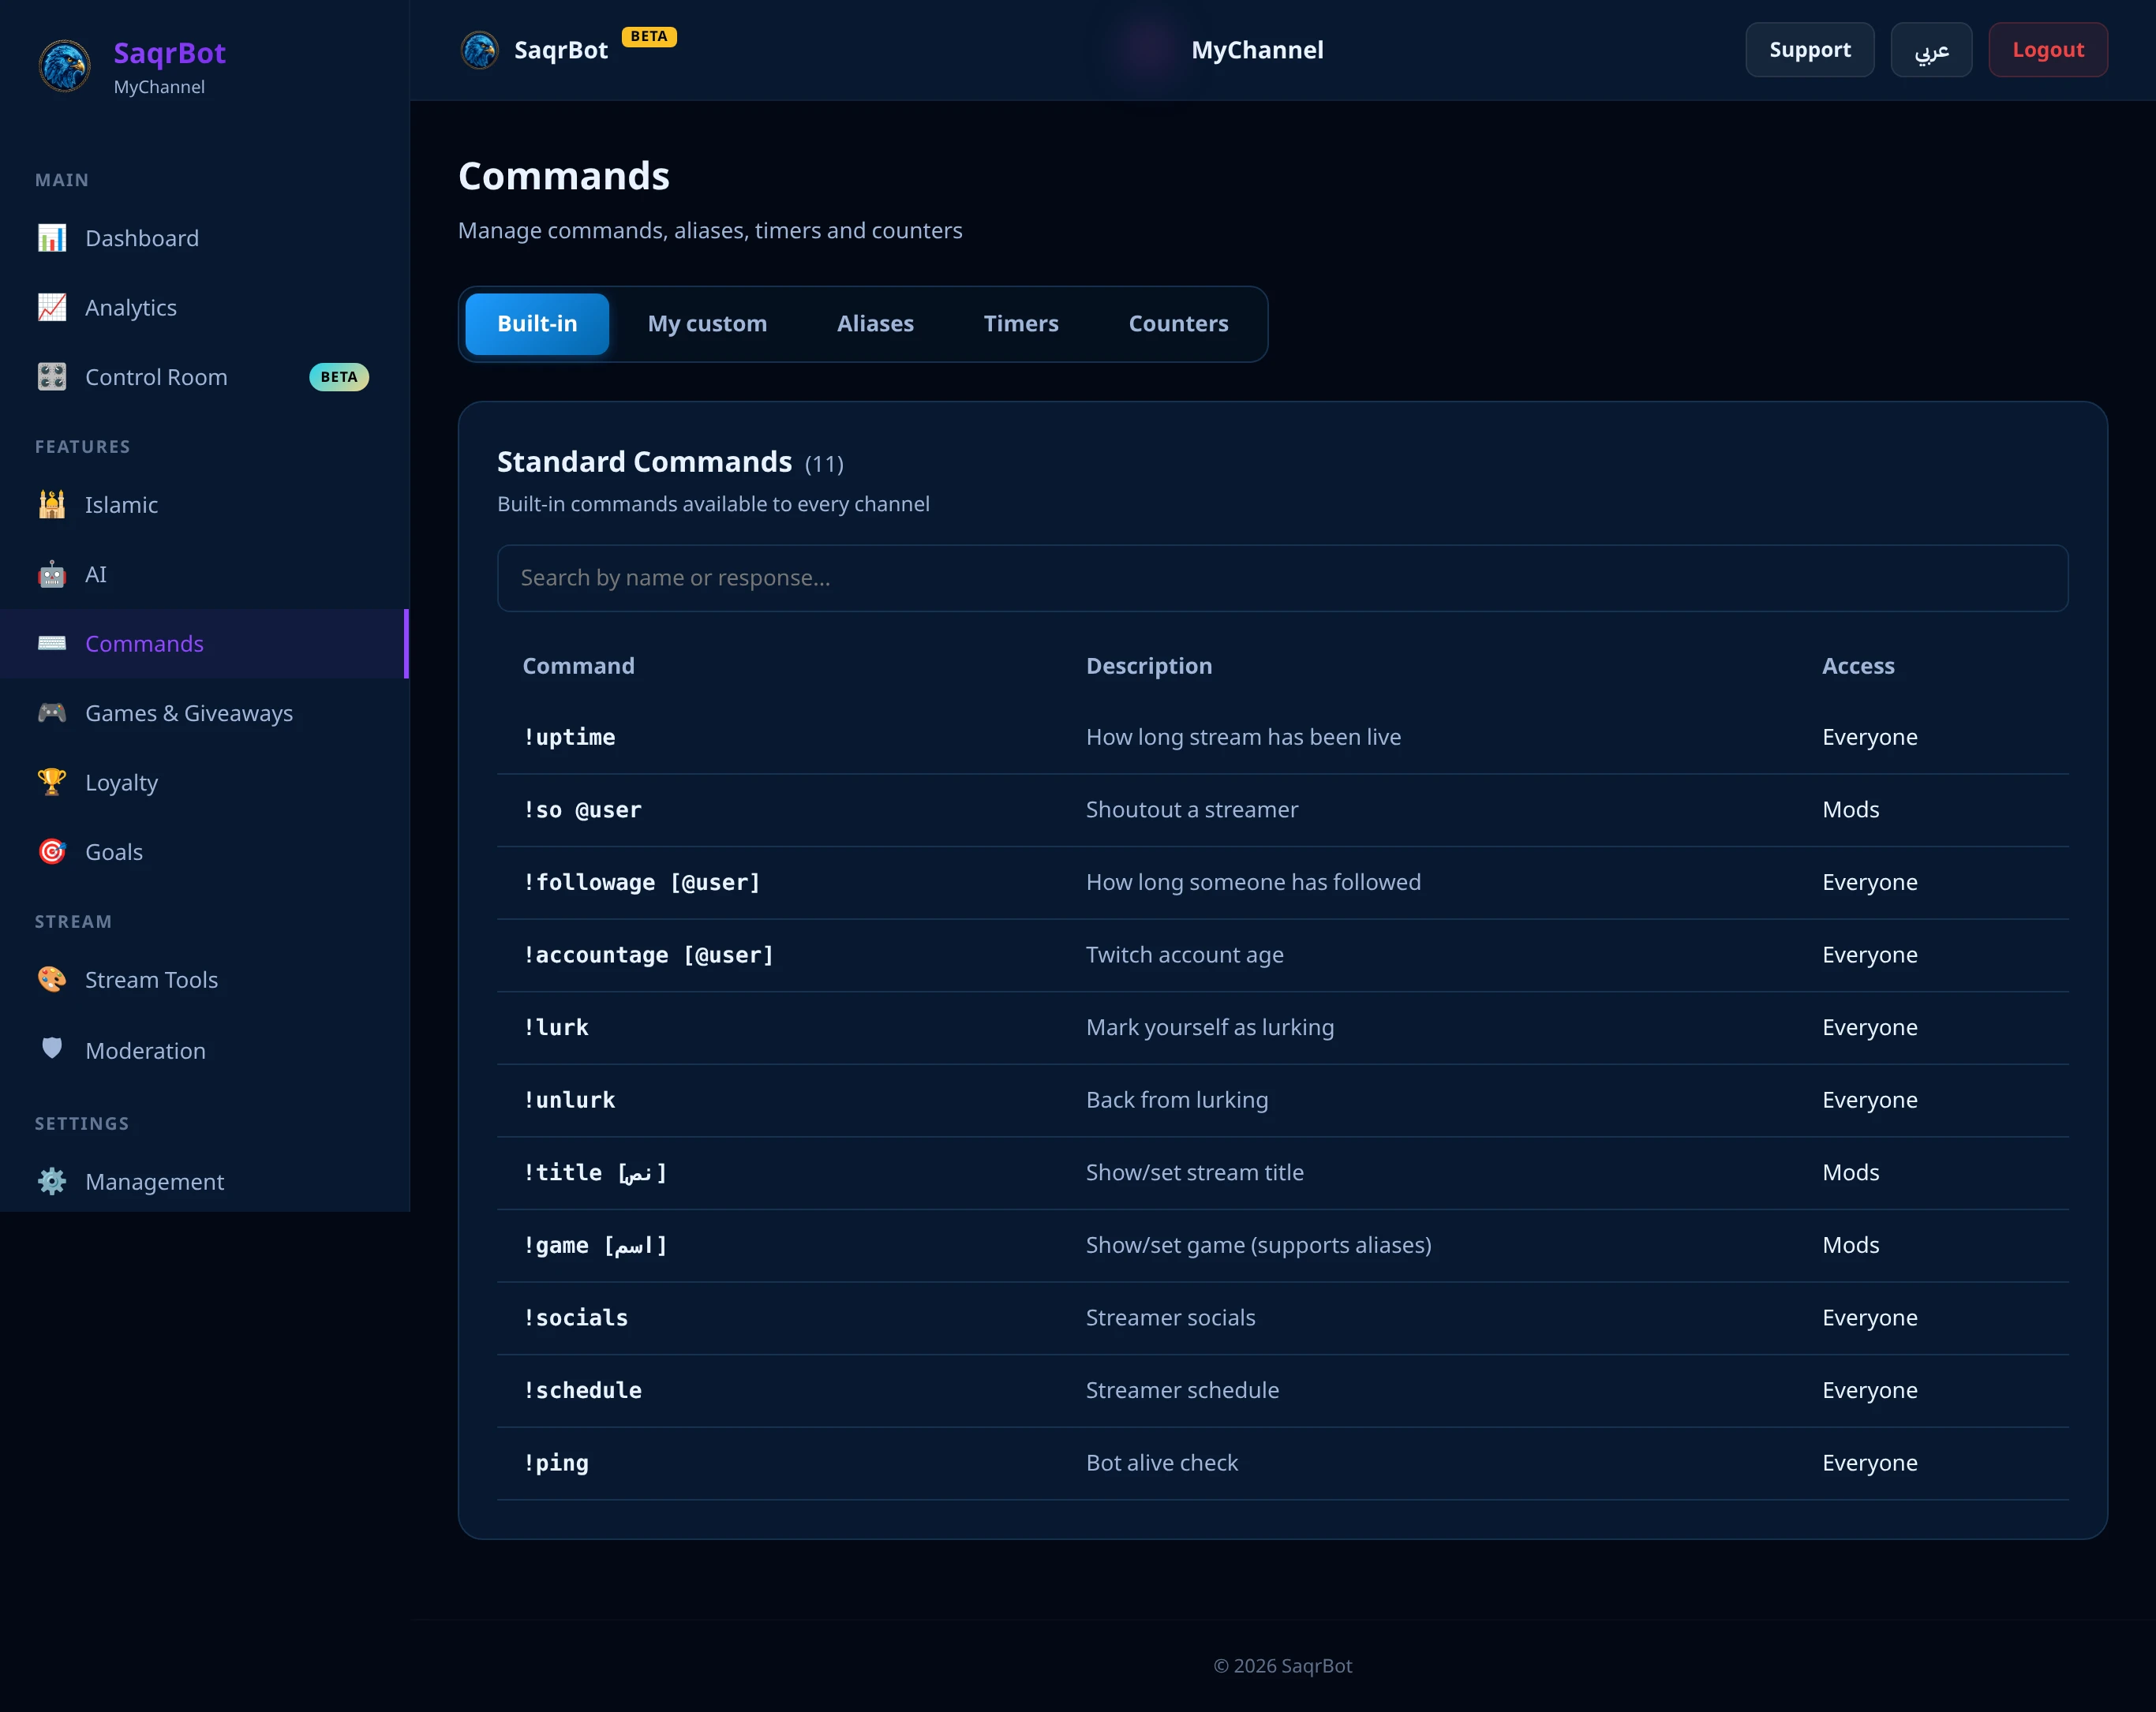Click the !so @user command
2156x1712 pixels.
pos(582,810)
